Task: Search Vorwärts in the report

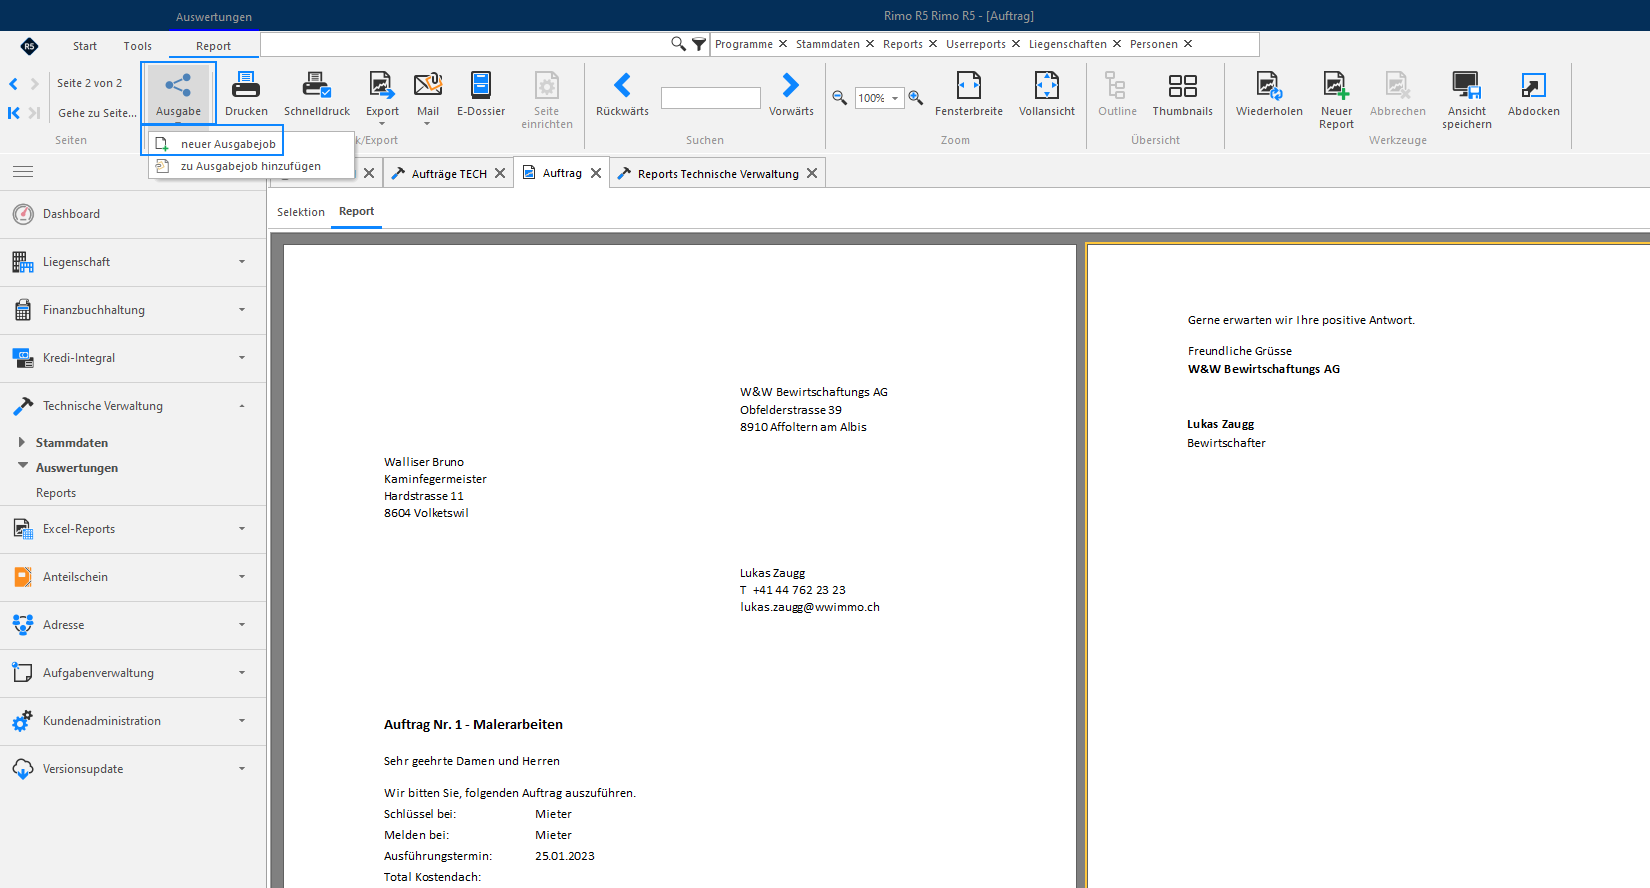Action: click(x=791, y=95)
